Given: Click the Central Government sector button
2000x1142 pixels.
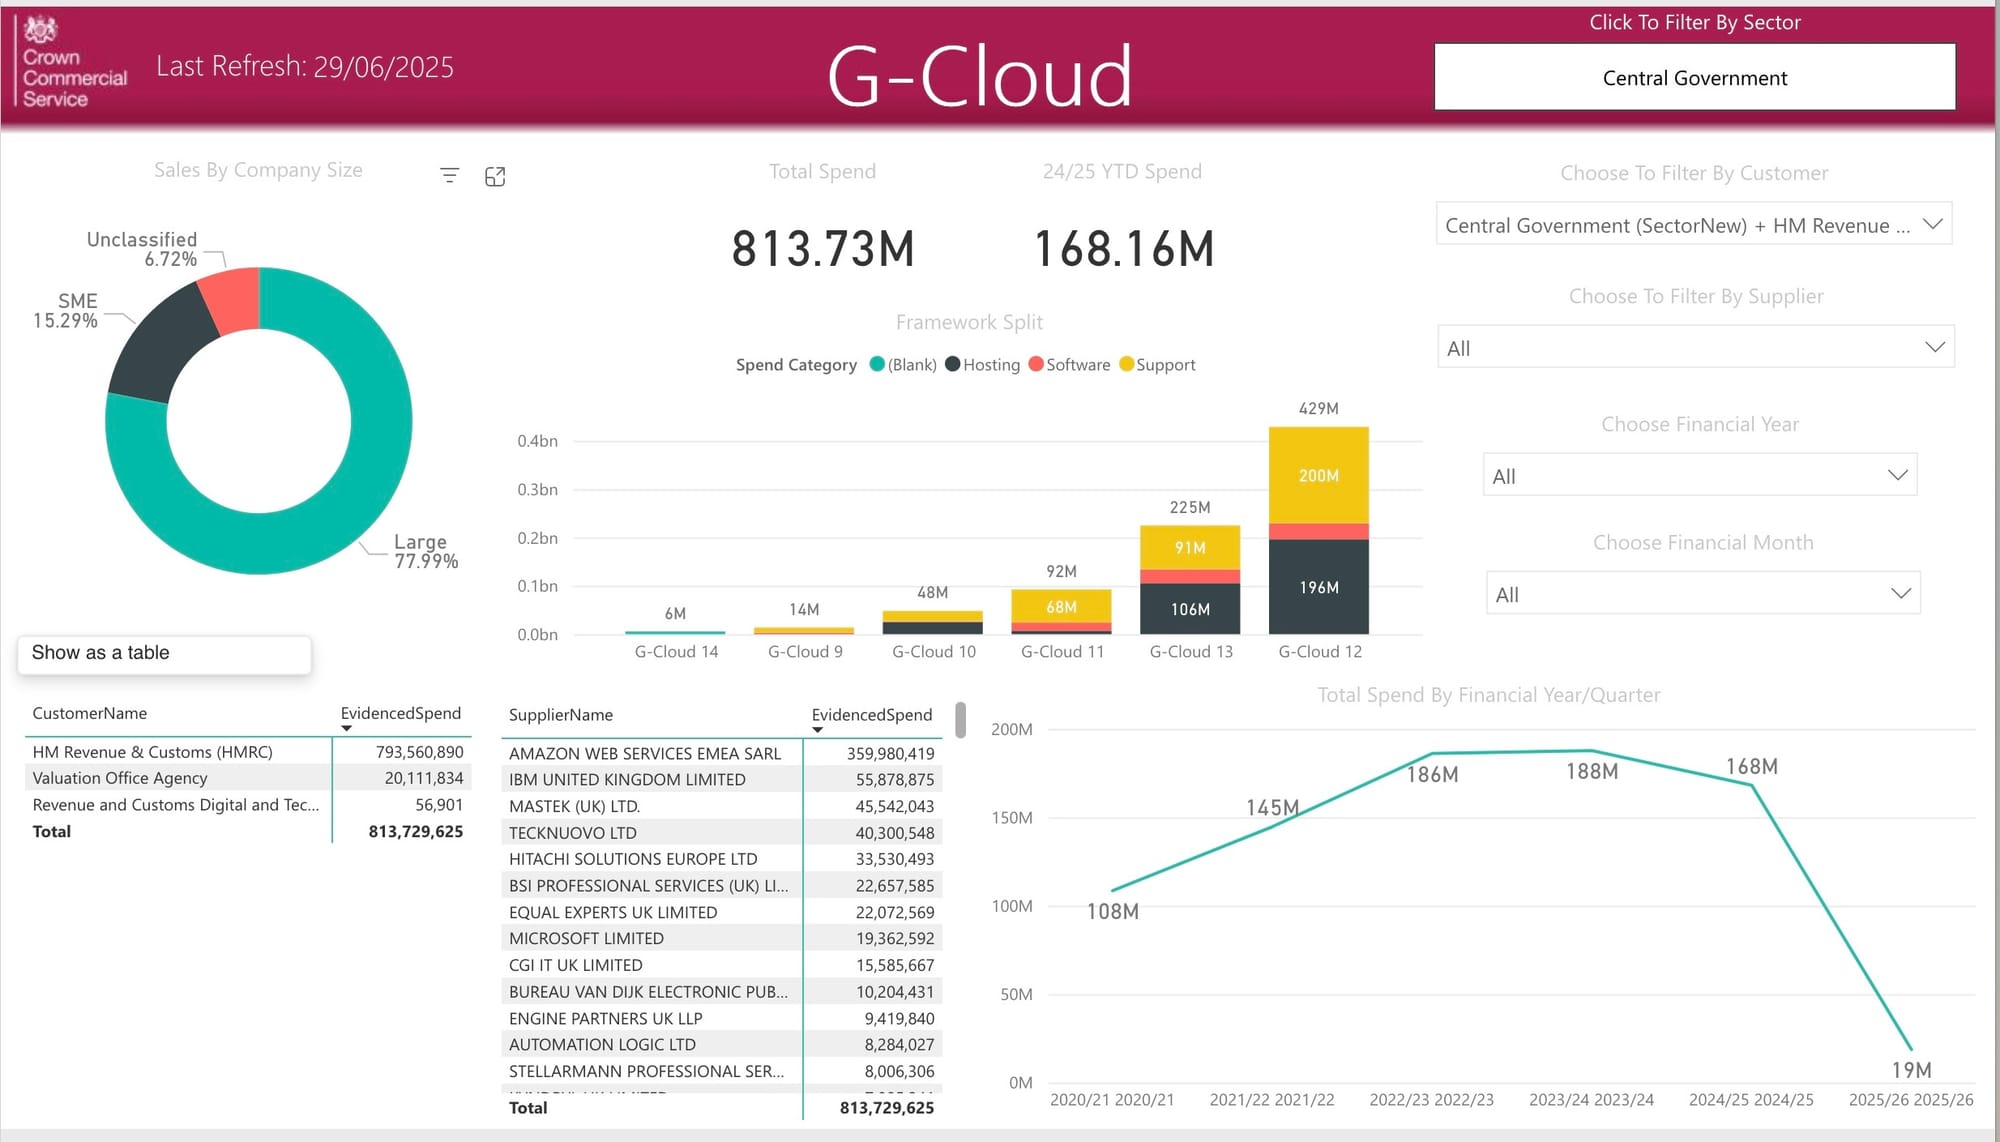Looking at the screenshot, I should 1694,78.
